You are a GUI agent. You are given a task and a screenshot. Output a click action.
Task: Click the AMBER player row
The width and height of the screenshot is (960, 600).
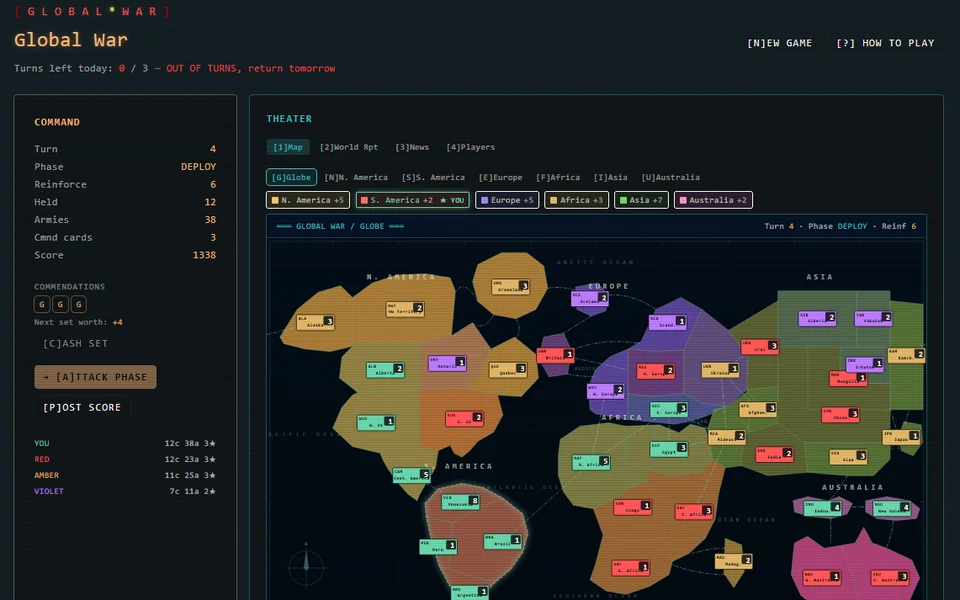point(125,475)
